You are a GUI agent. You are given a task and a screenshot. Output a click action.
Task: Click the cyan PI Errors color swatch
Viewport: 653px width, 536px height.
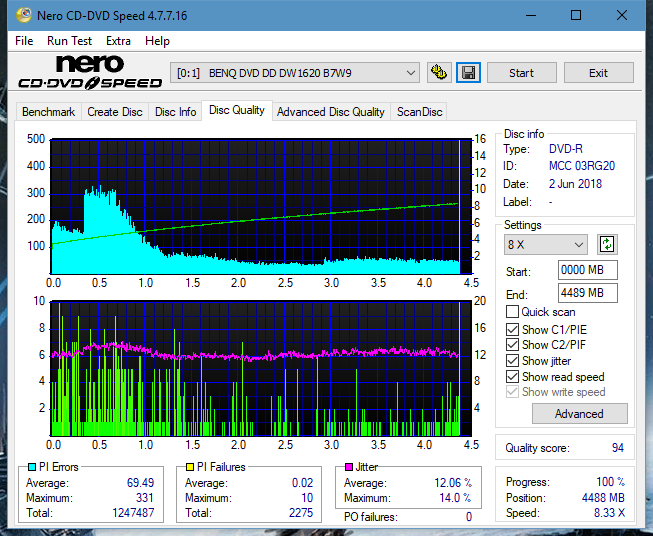pyautogui.click(x=32, y=467)
